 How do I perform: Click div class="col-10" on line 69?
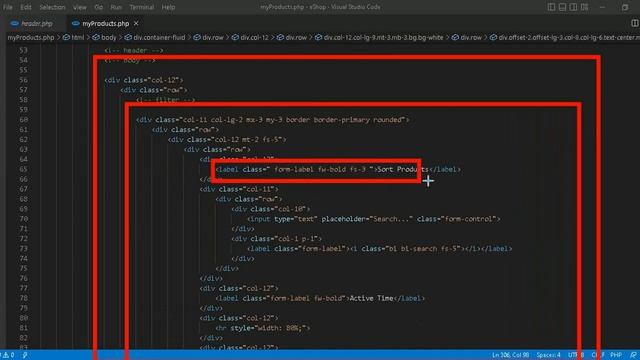coord(271,209)
